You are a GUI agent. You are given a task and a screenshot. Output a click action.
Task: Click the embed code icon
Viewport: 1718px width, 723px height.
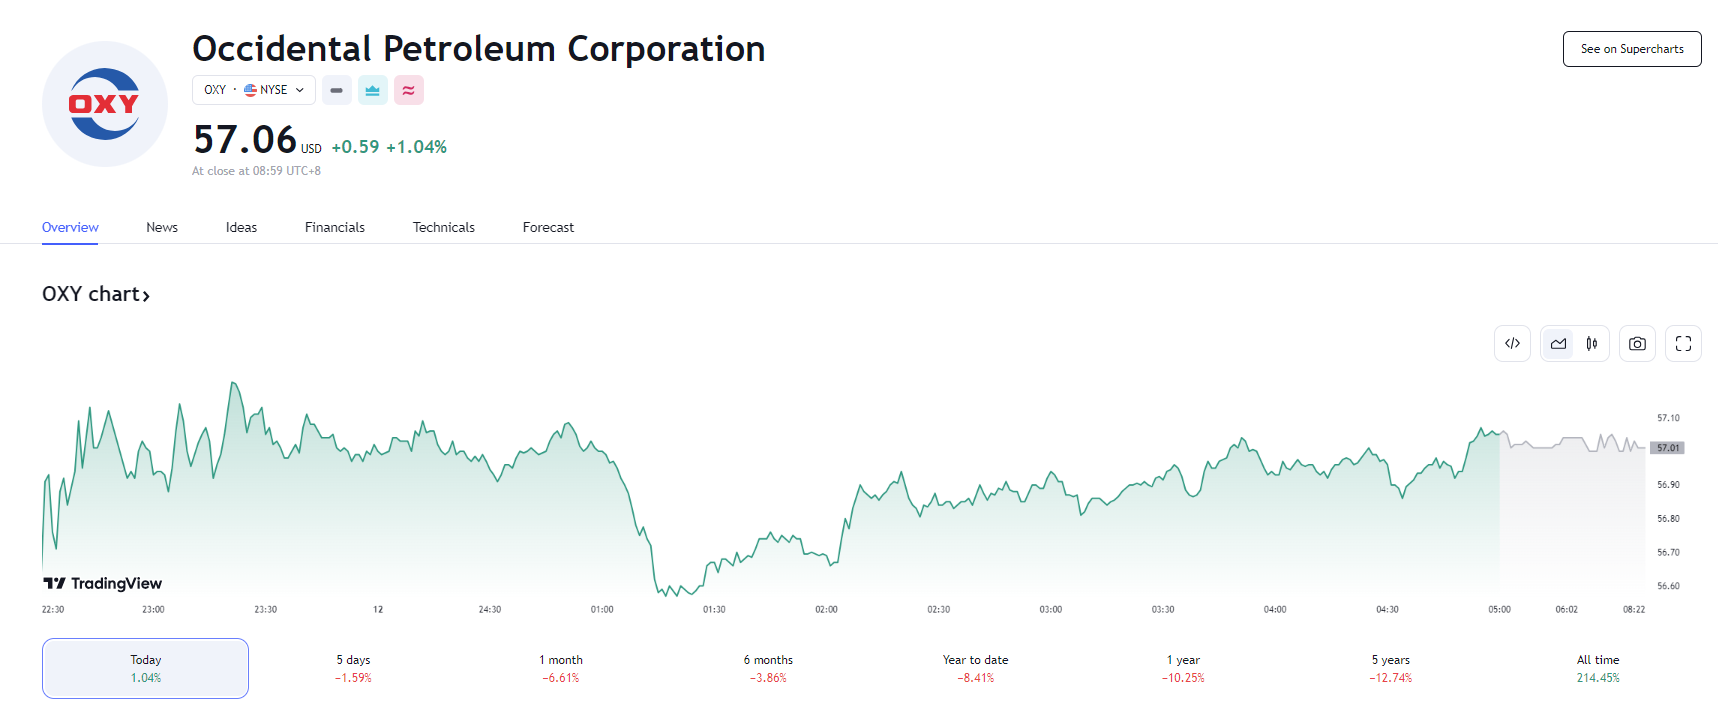[x=1512, y=344]
